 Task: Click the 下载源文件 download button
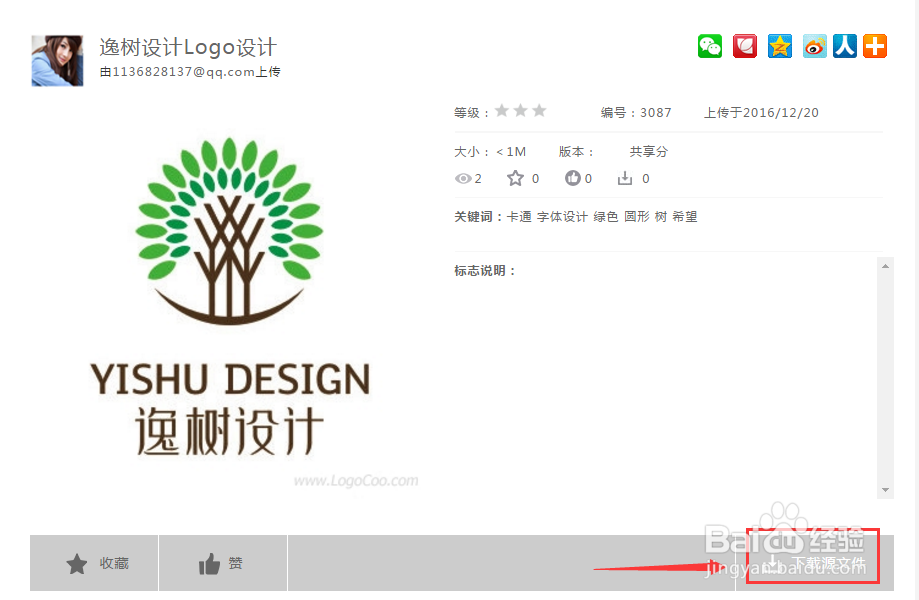coord(814,563)
